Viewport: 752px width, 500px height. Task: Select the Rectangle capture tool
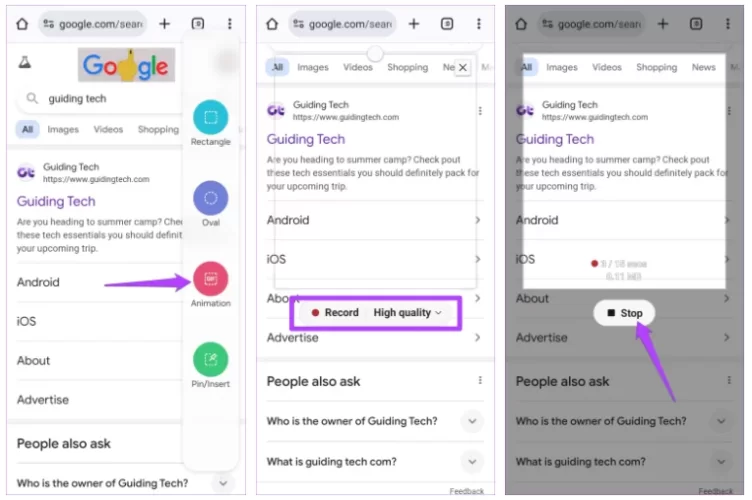pos(210,118)
